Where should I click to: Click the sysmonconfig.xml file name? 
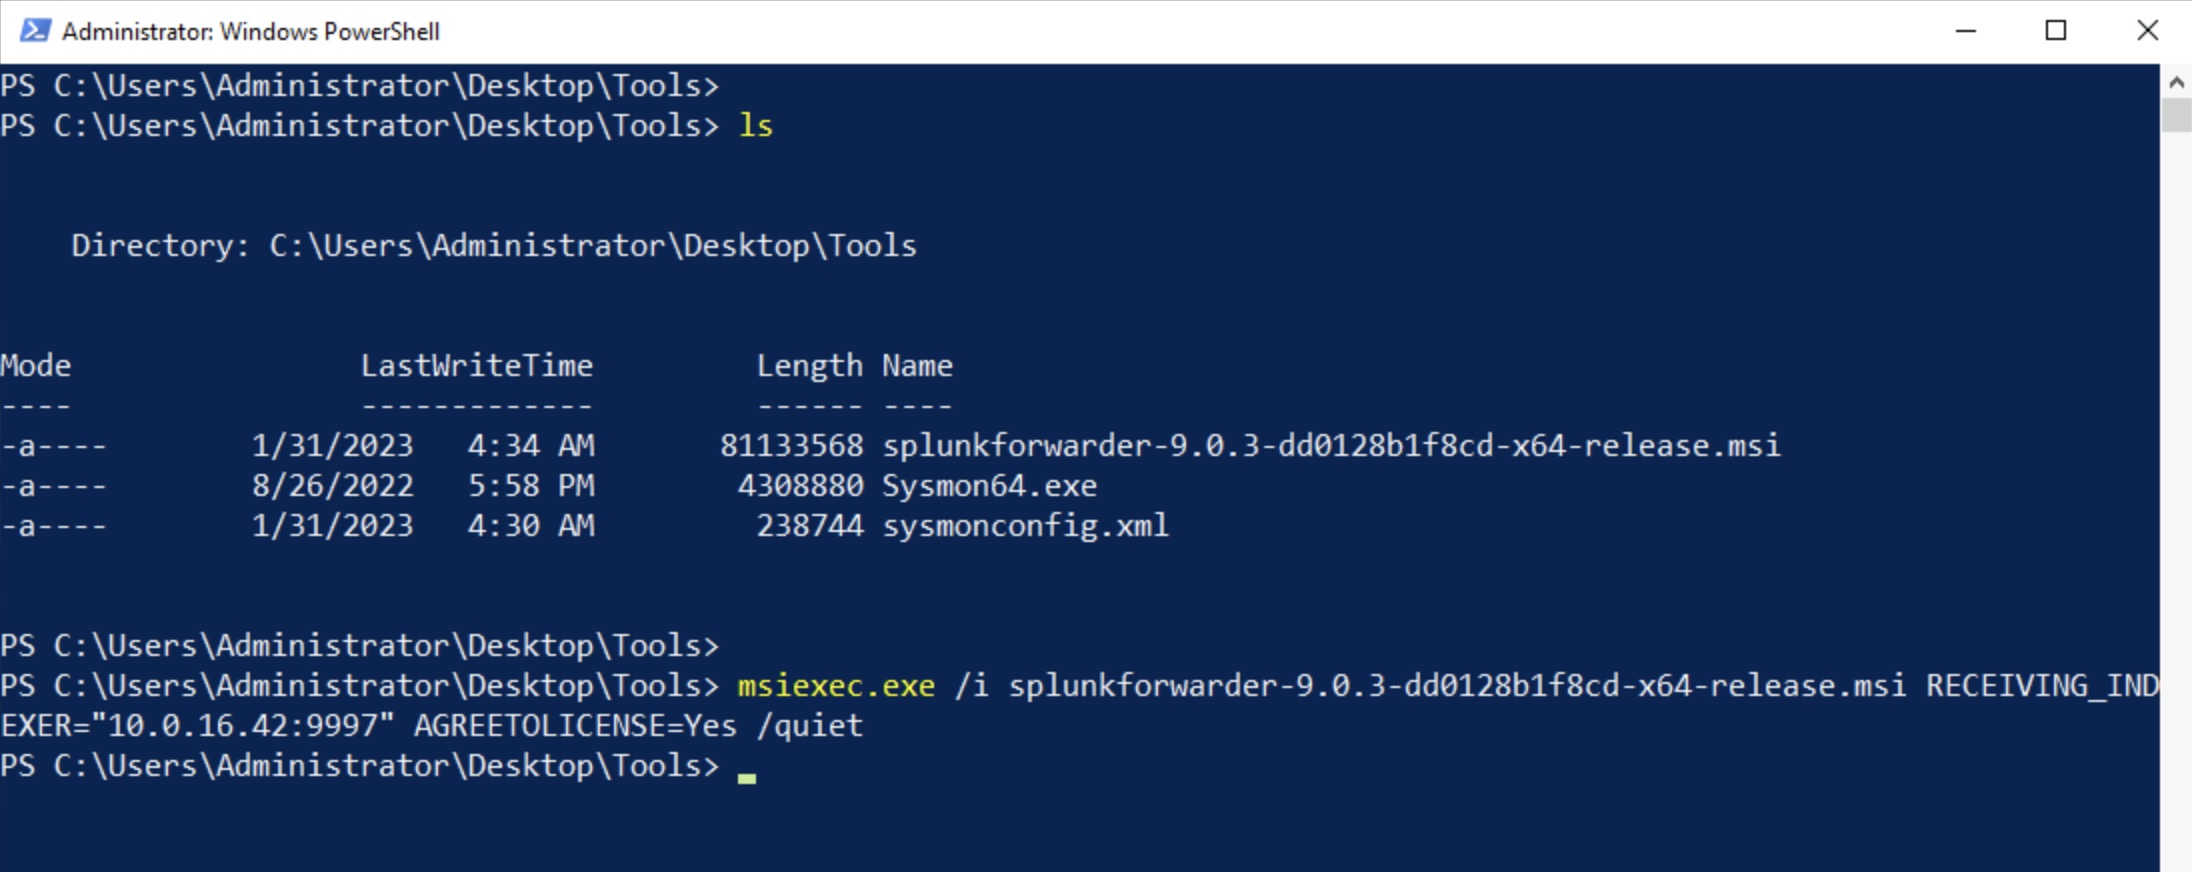coord(1025,526)
